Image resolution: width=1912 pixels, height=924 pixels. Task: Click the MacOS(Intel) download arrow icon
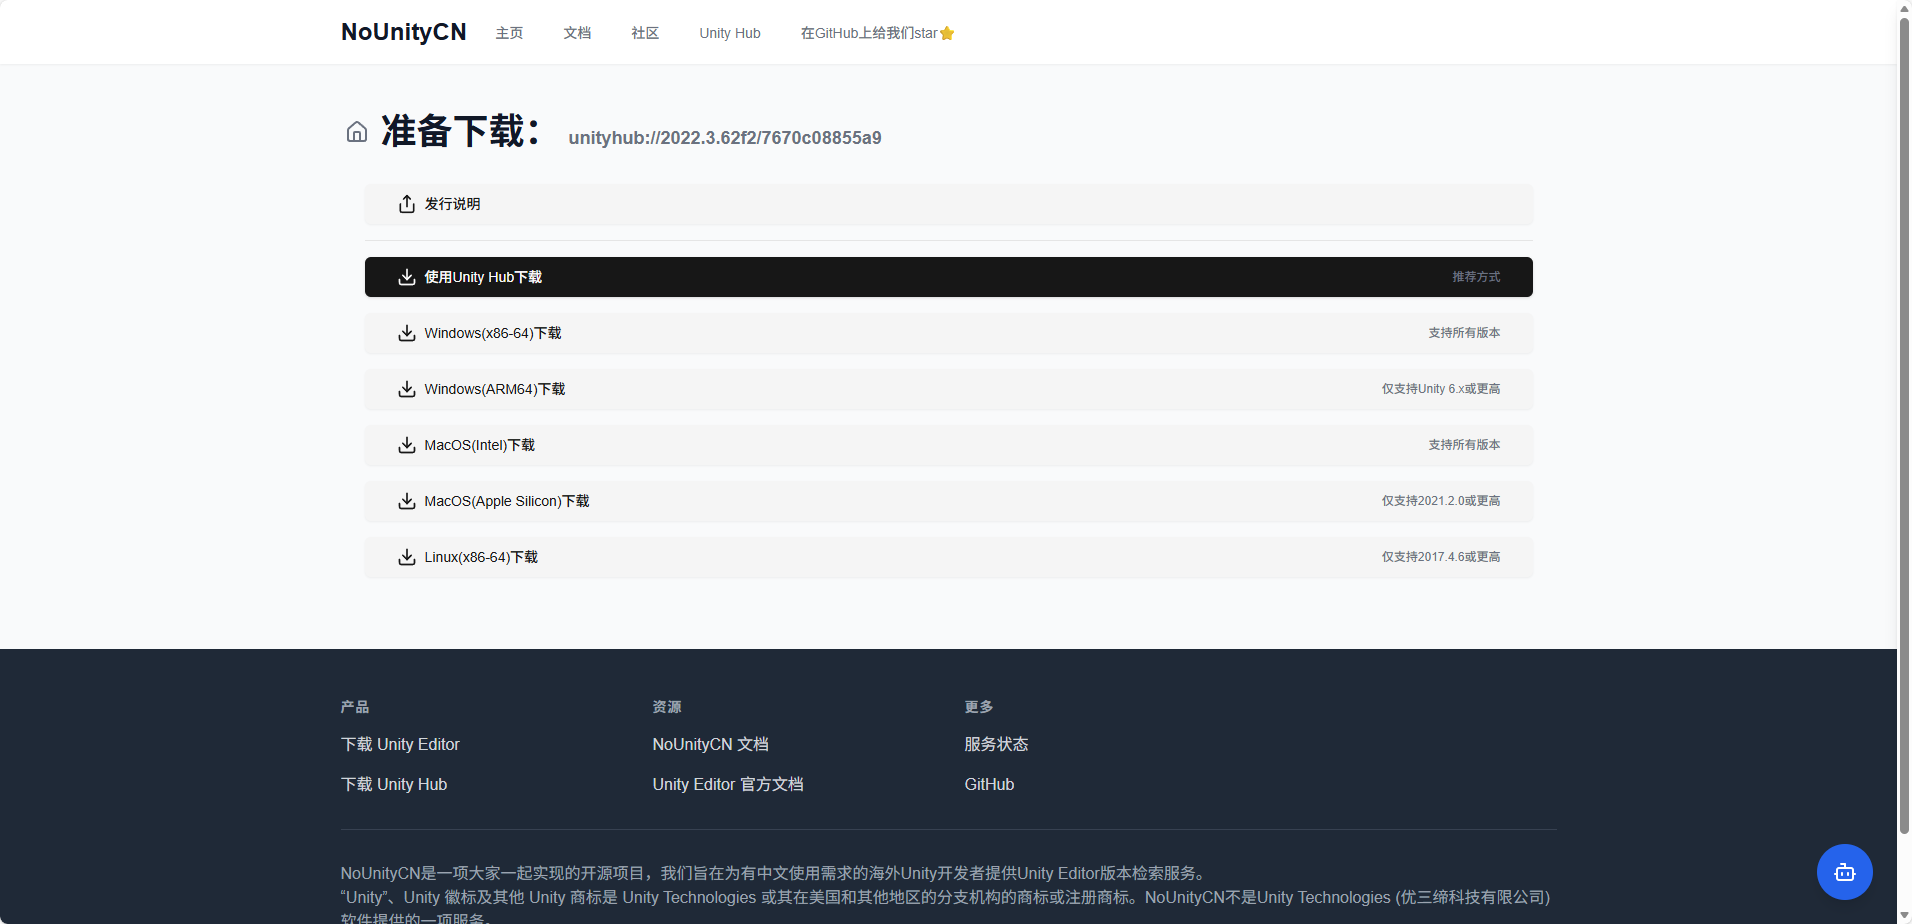point(407,445)
